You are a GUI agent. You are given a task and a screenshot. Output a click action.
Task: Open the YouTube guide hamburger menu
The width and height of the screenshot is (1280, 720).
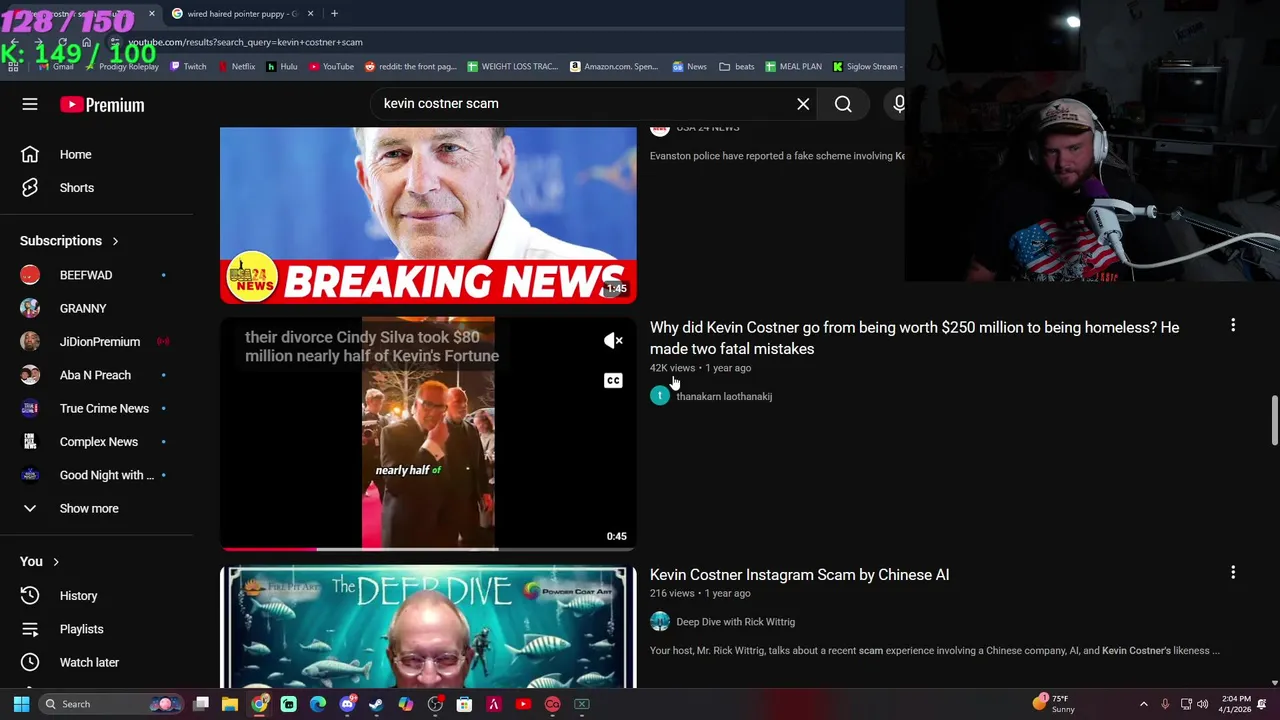[x=30, y=104]
